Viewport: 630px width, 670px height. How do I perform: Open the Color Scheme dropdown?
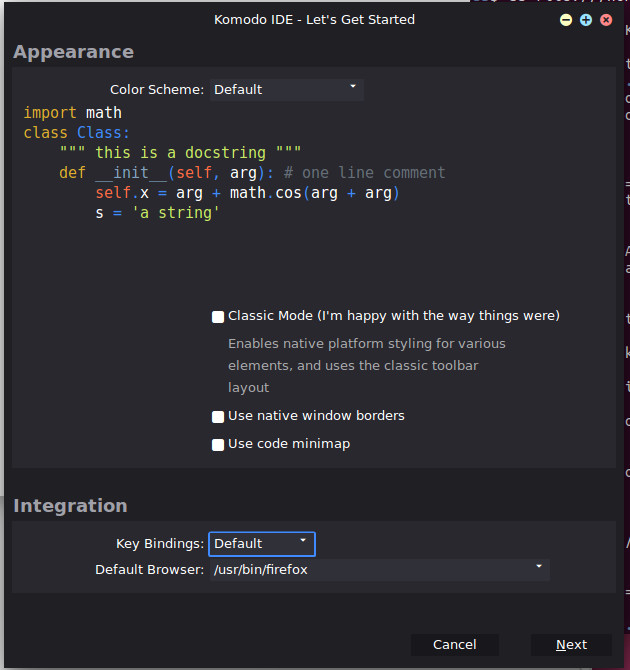coord(286,89)
